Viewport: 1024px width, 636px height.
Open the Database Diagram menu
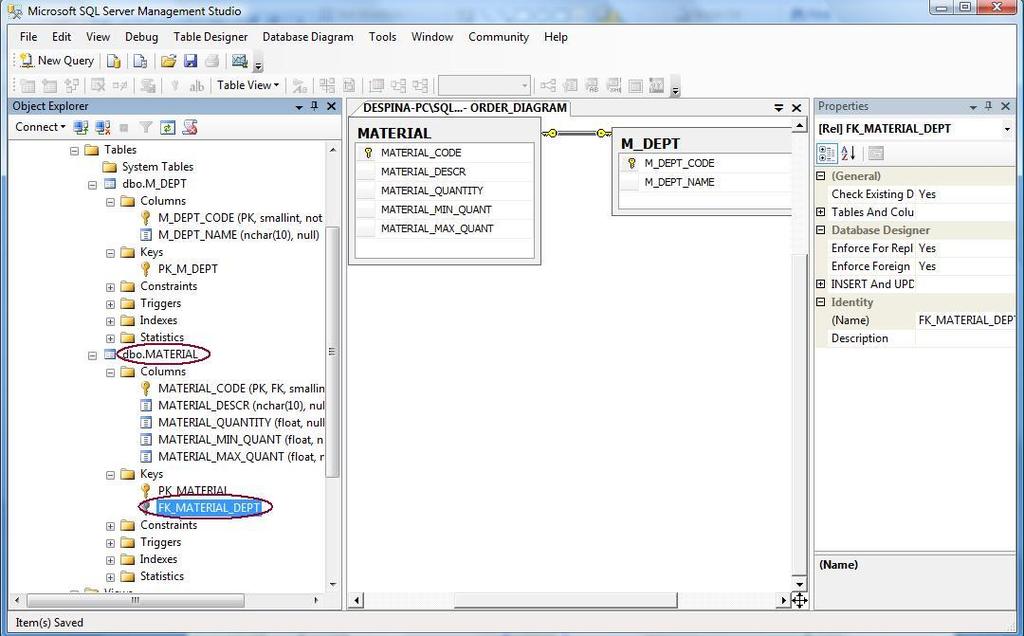[308, 37]
